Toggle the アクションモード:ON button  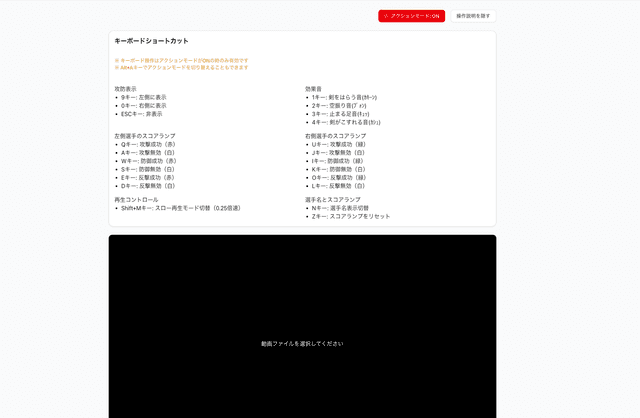[411, 16]
